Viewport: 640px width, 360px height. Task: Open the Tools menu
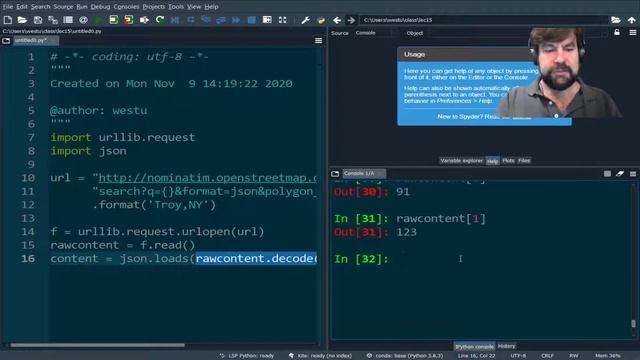pyautogui.click(x=176, y=7)
